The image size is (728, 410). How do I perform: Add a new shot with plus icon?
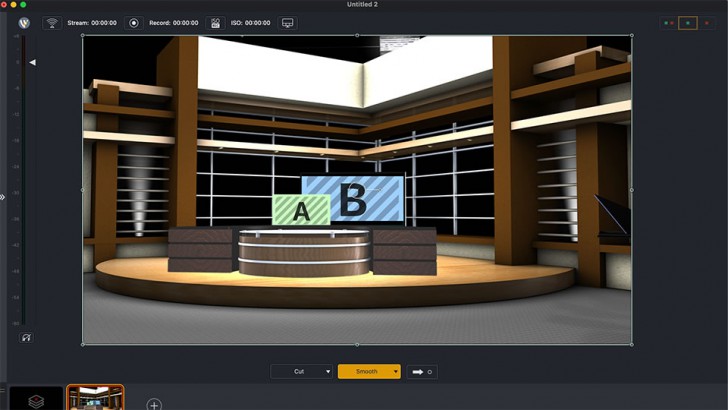click(x=154, y=404)
